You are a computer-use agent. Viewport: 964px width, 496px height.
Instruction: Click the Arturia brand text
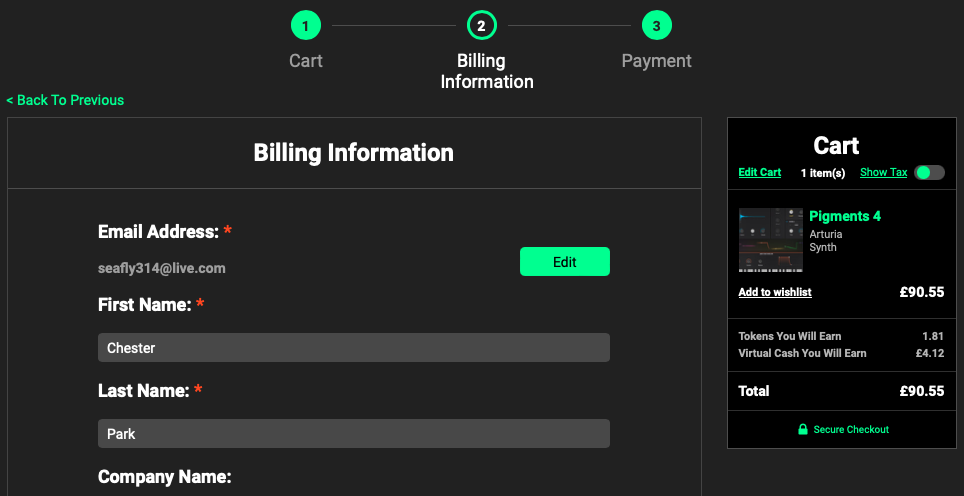[x=826, y=234]
